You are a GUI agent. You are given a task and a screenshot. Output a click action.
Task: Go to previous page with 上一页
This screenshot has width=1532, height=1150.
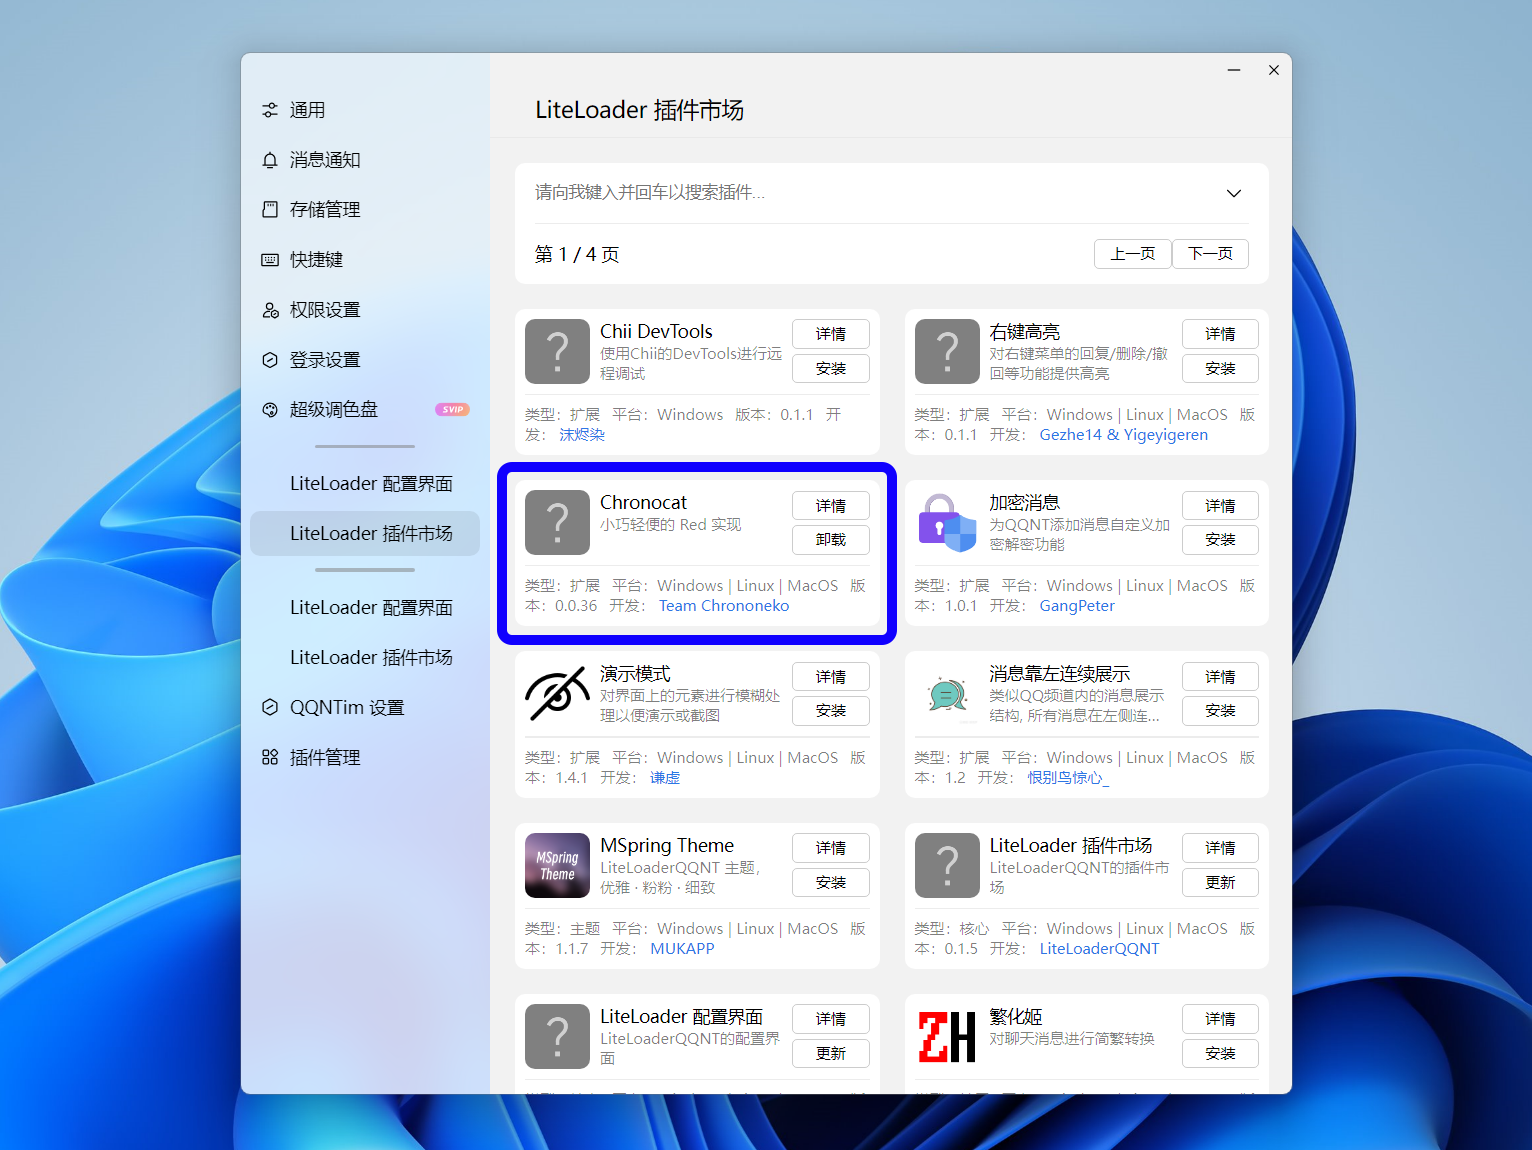point(1133,254)
